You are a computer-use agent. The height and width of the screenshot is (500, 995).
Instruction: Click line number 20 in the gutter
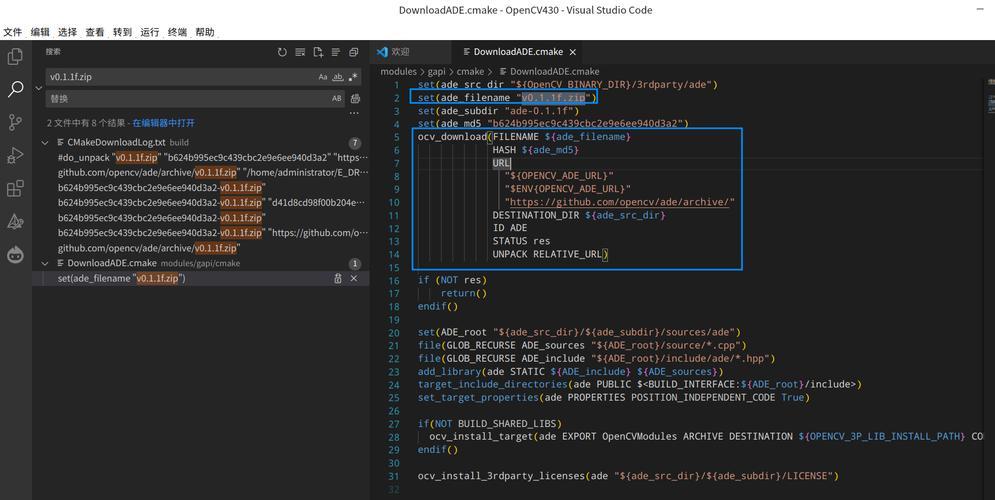(x=394, y=332)
